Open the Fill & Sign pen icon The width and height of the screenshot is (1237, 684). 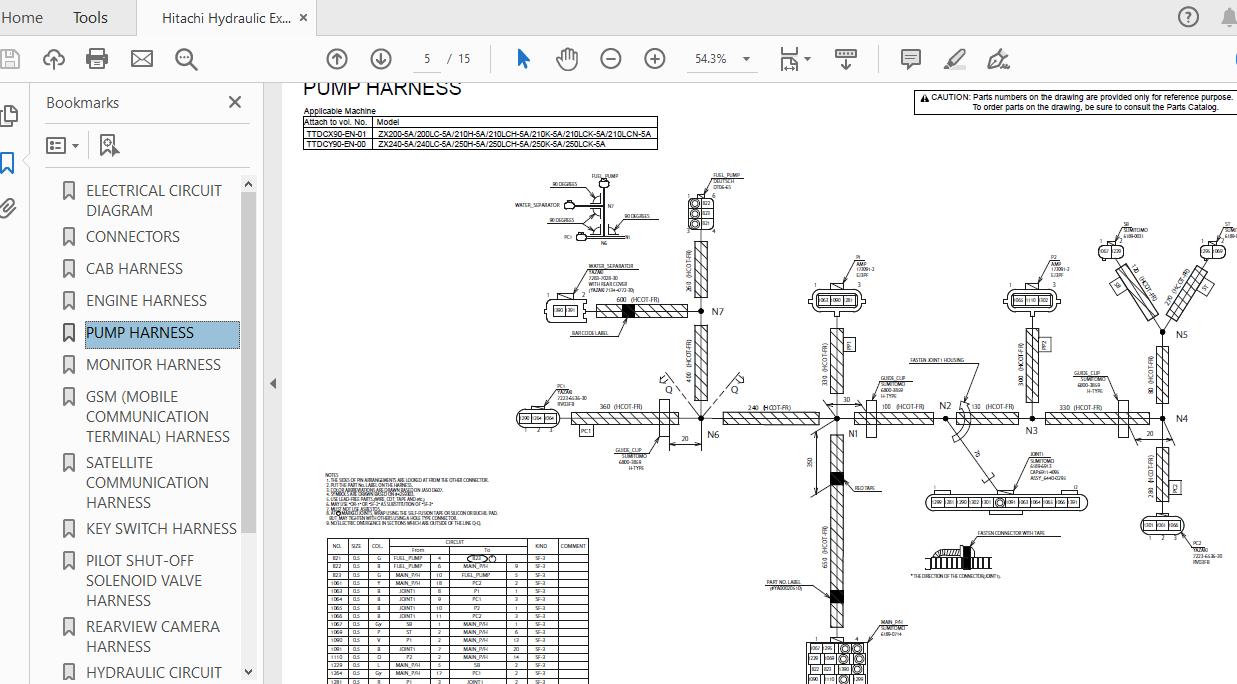point(997,59)
